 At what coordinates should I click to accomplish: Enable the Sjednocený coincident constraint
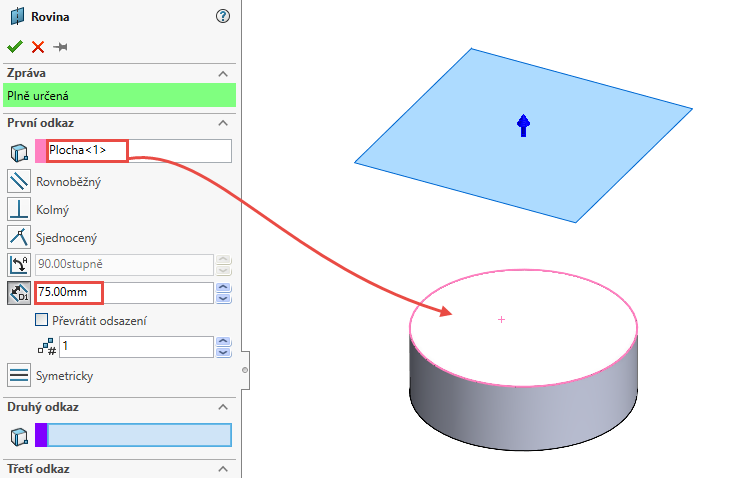19,237
